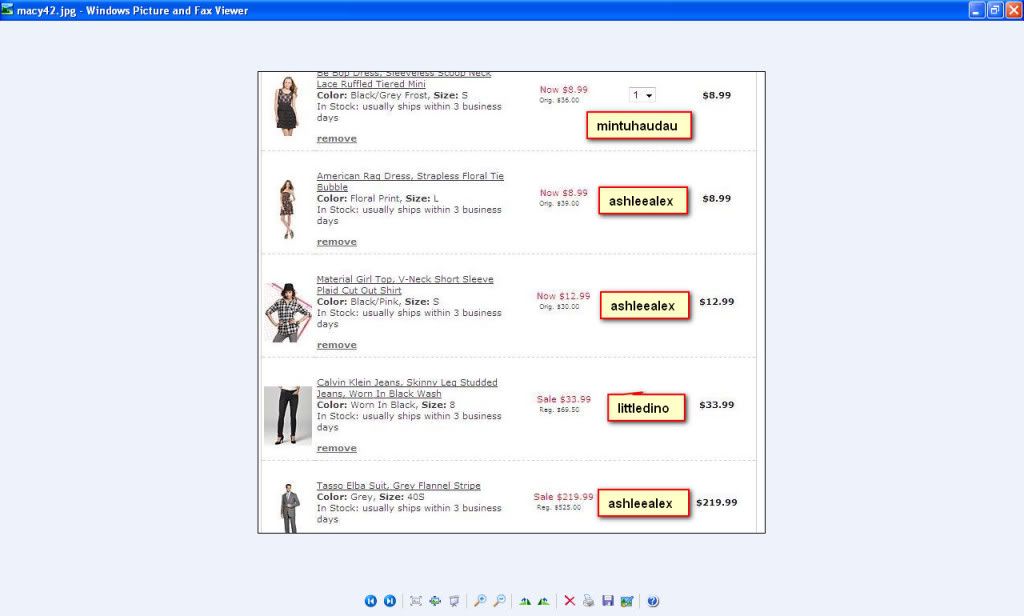Viewport: 1024px width, 616px height.
Task: Open the Tasso Elba Suit product link
Action: [x=398, y=486]
